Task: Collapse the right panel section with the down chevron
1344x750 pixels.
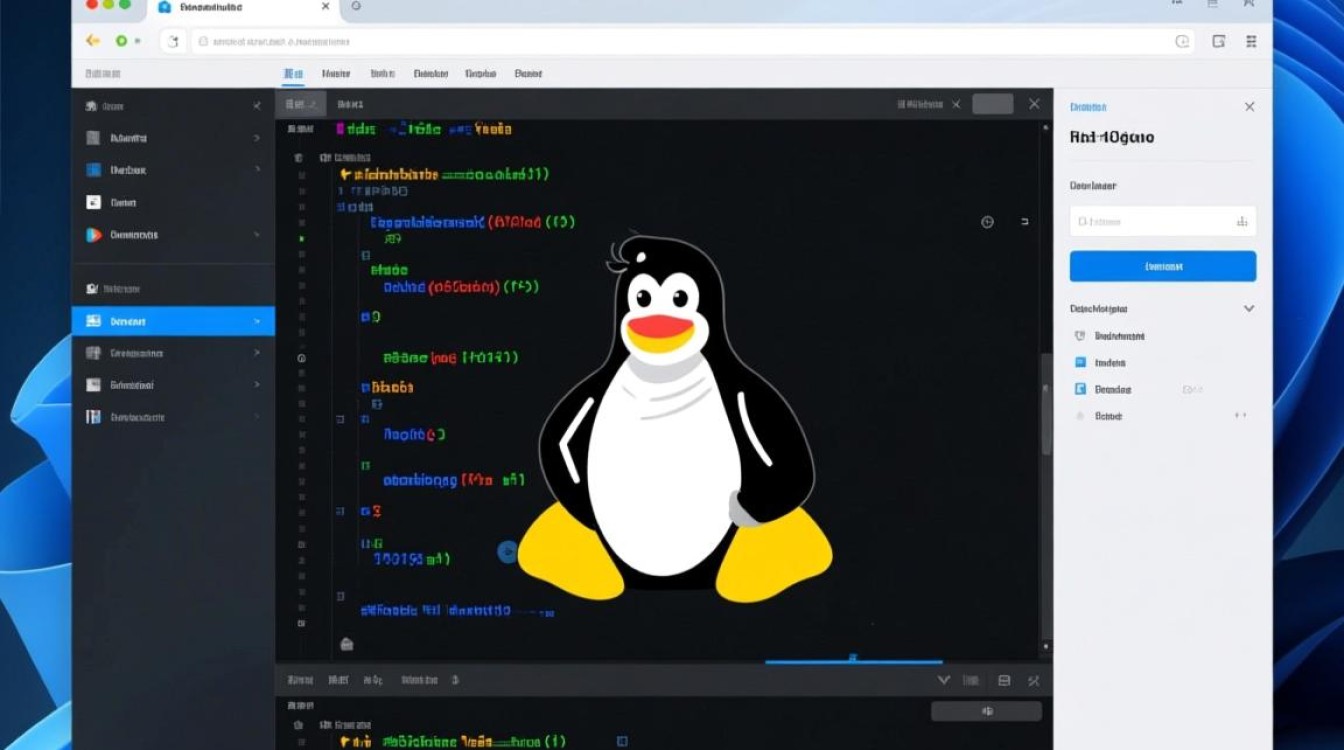Action: pos(1249,308)
